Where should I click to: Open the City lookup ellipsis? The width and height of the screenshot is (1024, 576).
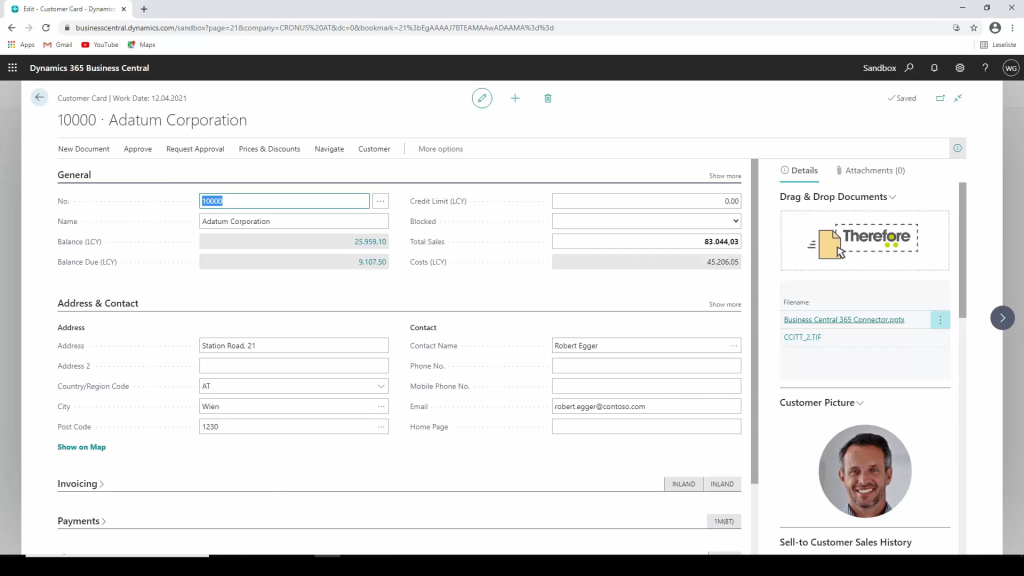click(x=381, y=406)
